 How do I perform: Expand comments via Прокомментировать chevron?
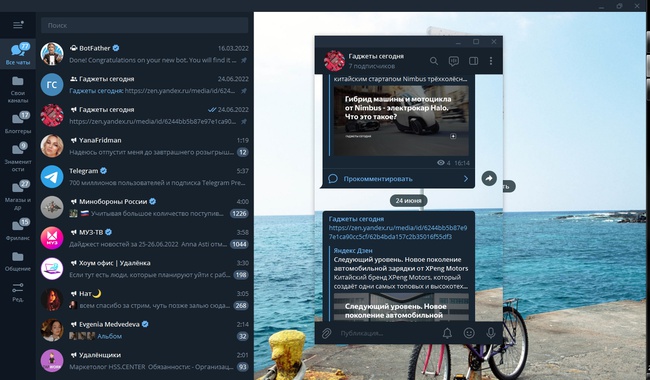[x=466, y=179]
